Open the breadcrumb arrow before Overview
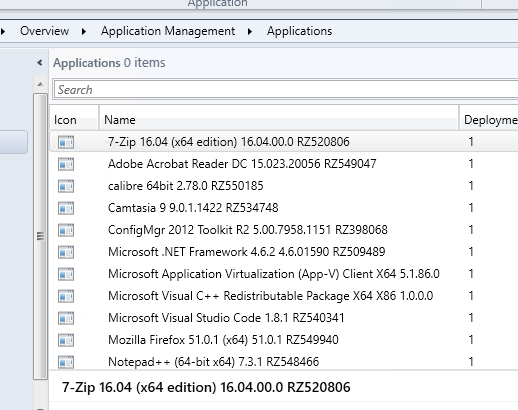The image size is (518, 410). click(x=3, y=31)
